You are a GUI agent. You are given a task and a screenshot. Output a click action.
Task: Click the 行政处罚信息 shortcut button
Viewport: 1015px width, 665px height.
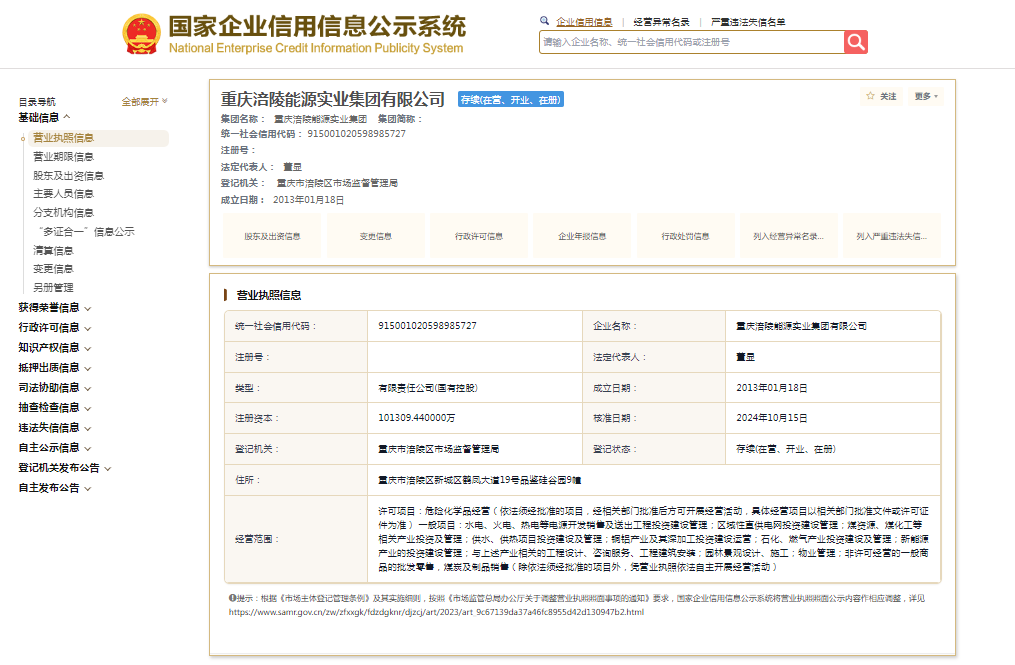[x=685, y=237]
